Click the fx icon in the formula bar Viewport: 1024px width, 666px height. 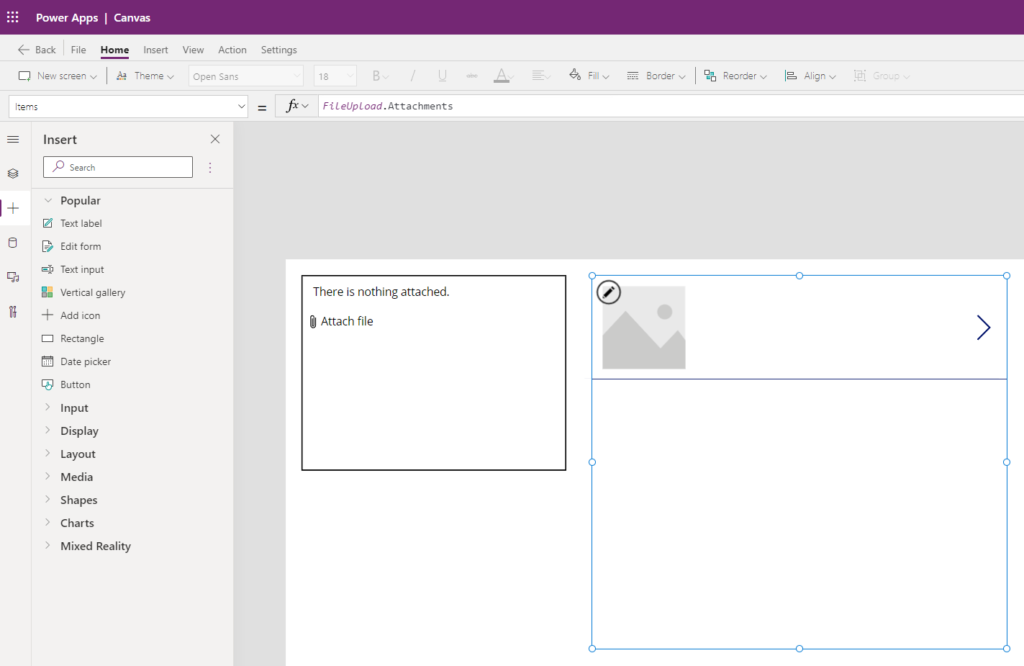click(x=293, y=105)
